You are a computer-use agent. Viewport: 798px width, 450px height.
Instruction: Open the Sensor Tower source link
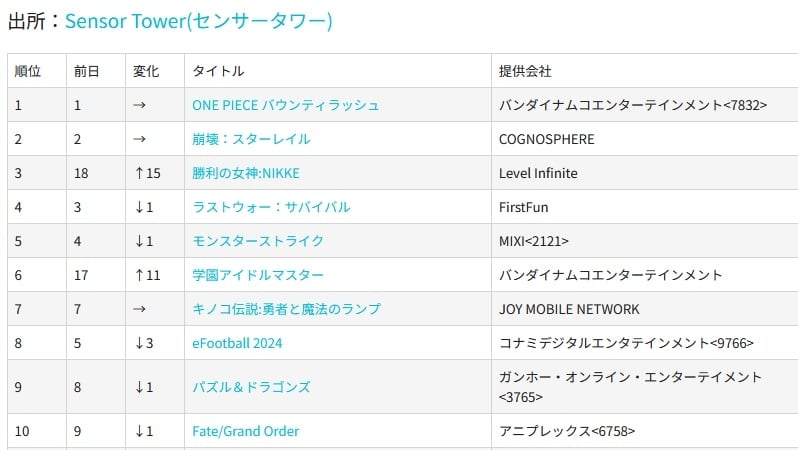click(198, 21)
